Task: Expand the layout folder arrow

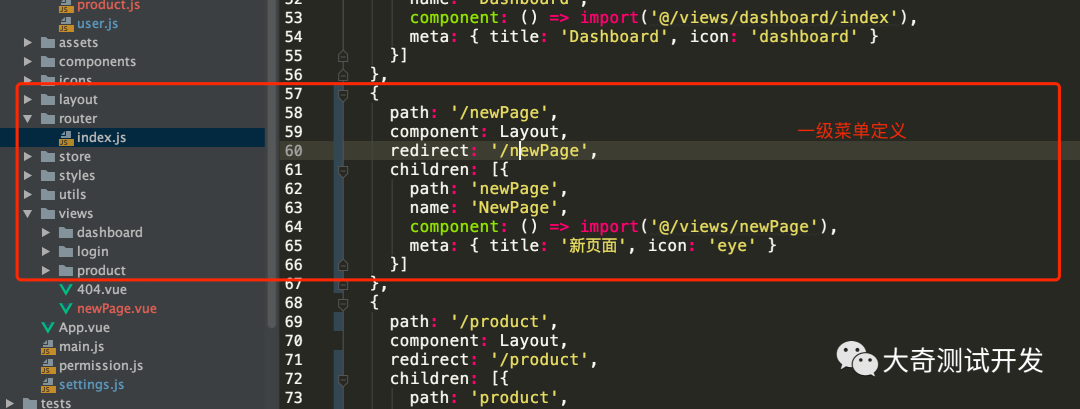Action: tap(28, 100)
